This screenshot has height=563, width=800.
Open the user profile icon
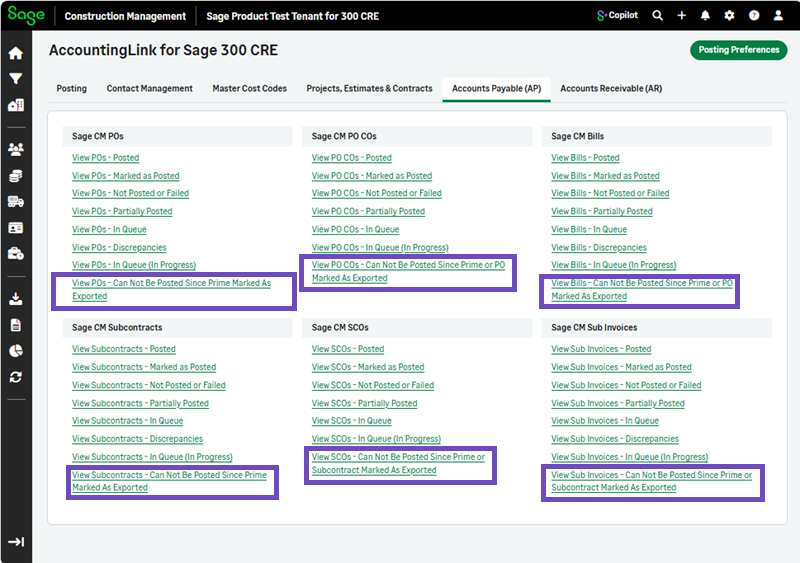(778, 15)
